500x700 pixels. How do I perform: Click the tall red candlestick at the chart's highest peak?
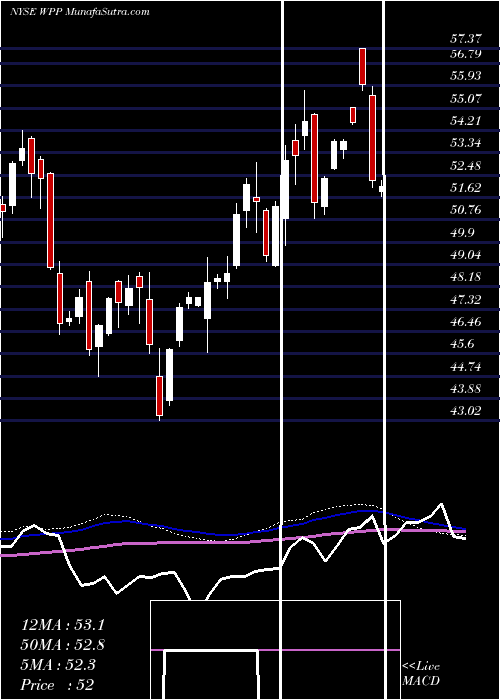(x=362, y=69)
